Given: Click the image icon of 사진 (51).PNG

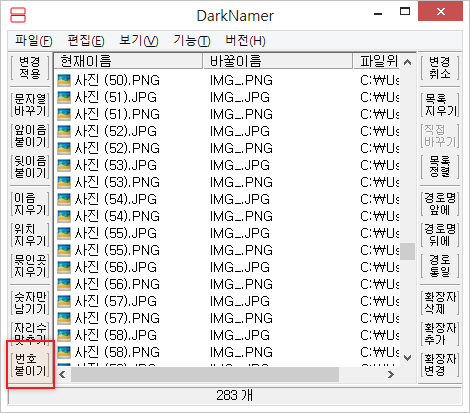Looking at the screenshot, I should click(64, 114).
